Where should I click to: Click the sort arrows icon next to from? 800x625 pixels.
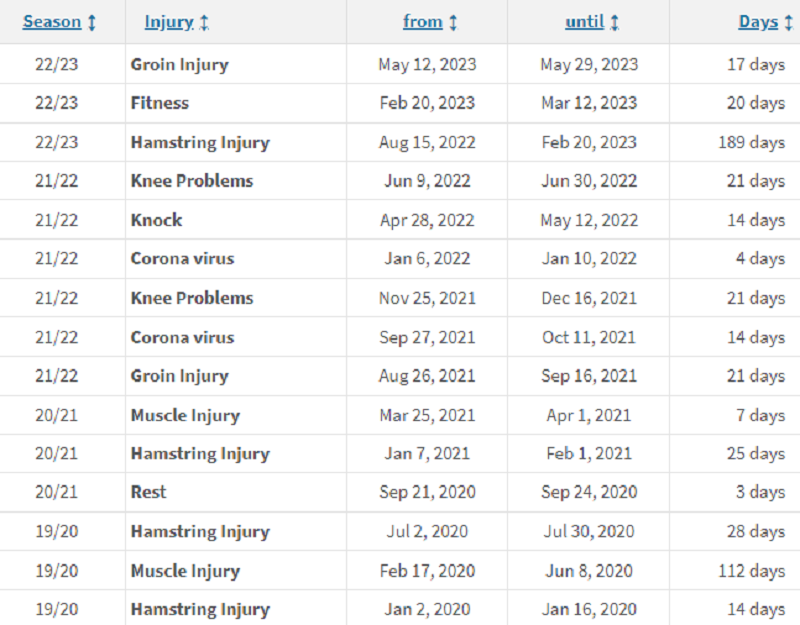(453, 22)
